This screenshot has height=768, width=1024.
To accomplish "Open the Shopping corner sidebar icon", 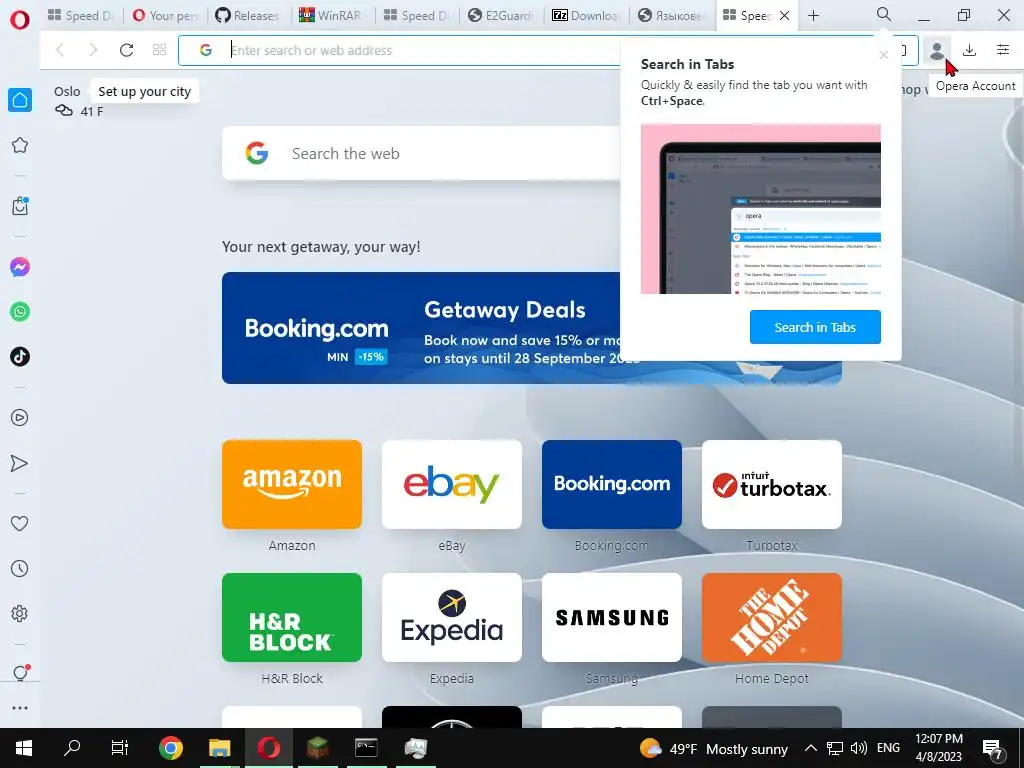I will [20, 206].
